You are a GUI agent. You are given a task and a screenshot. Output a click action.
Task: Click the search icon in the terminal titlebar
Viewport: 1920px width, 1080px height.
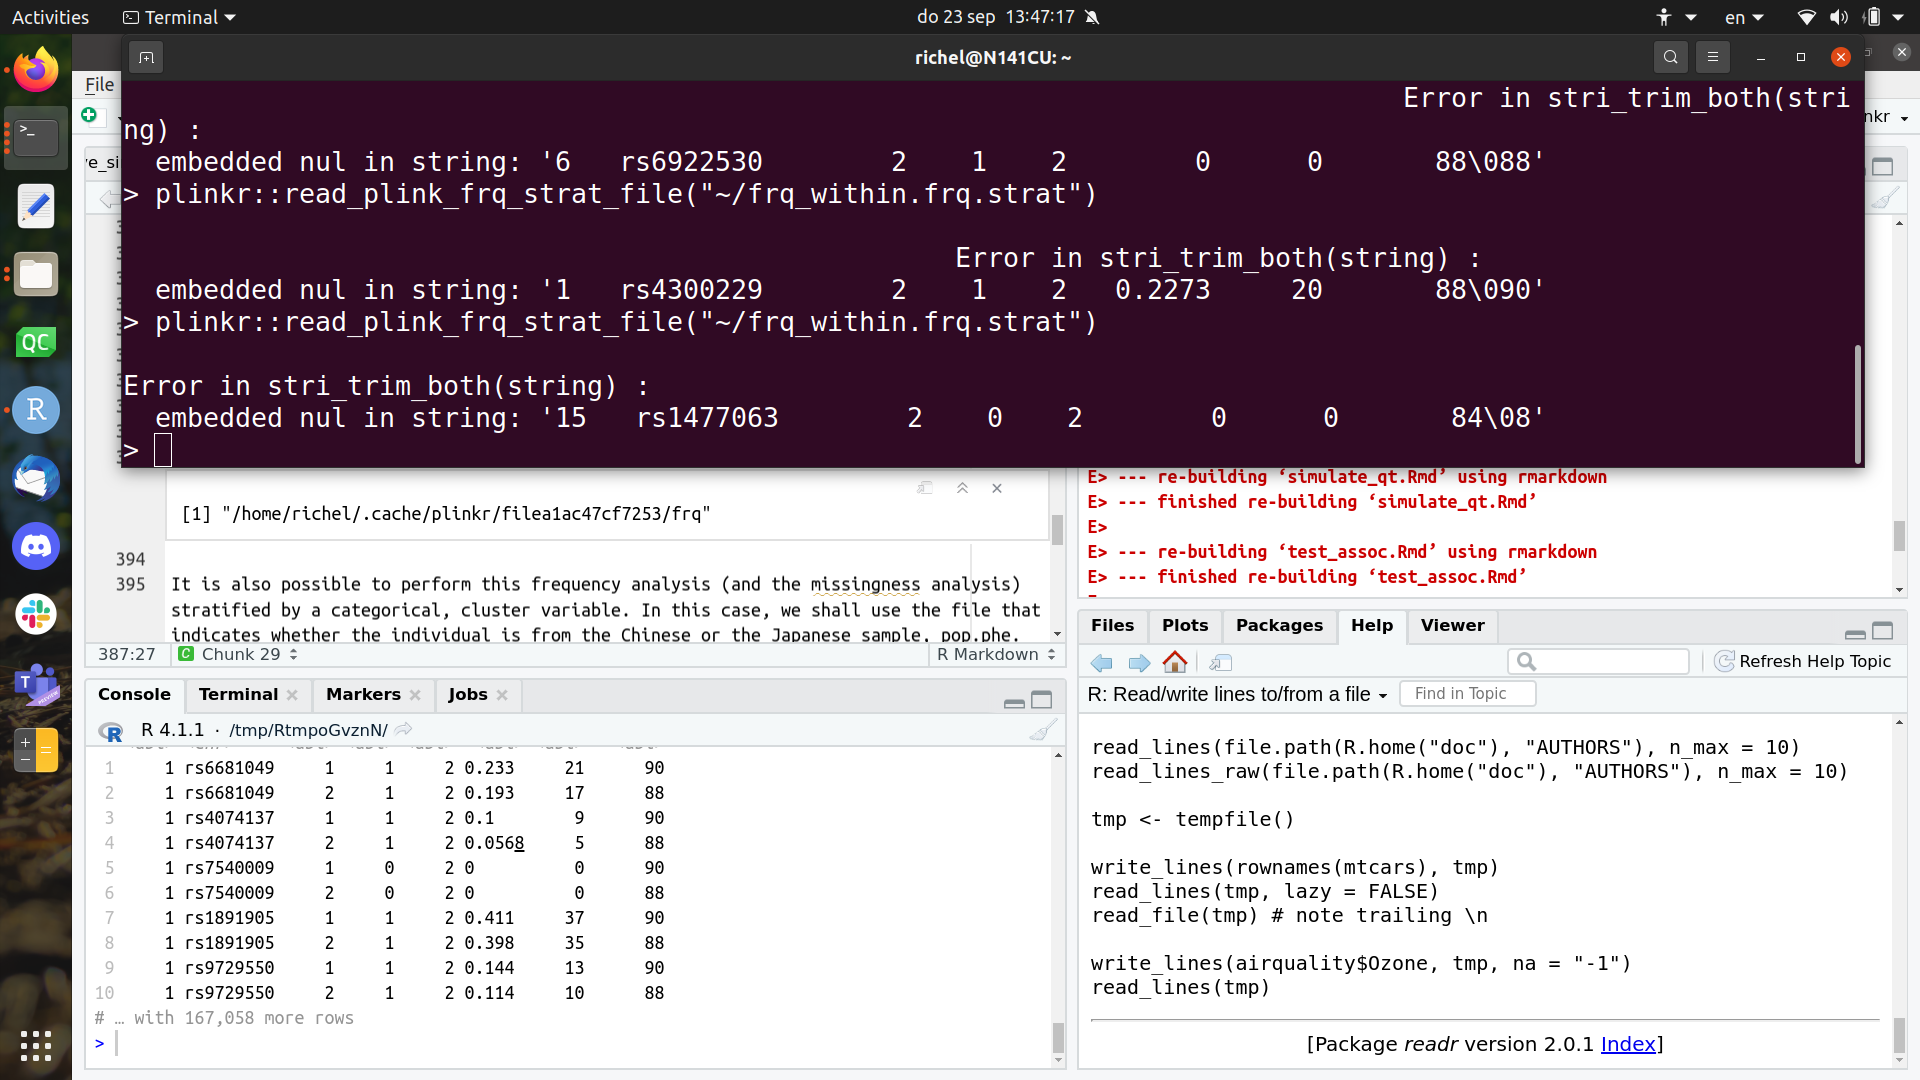click(x=1670, y=57)
